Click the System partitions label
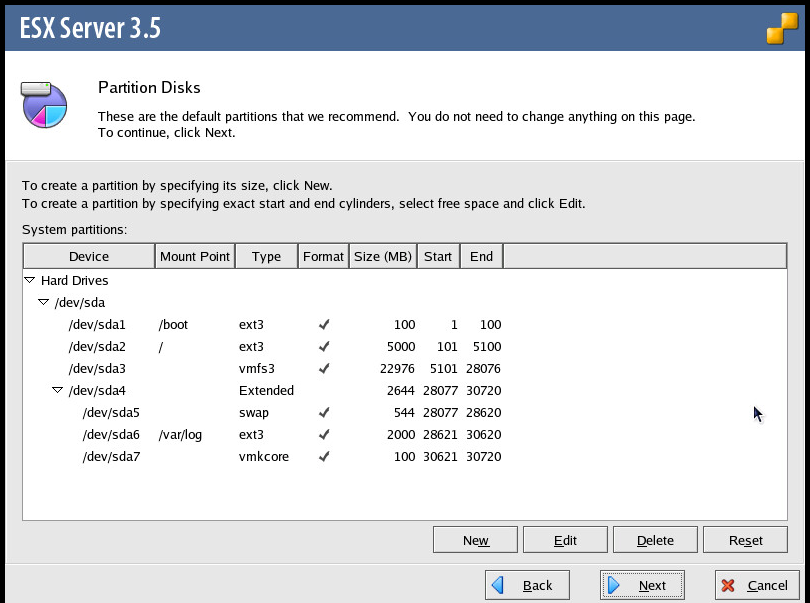Image resolution: width=810 pixels, height=603 pixels. pos(74,229)
